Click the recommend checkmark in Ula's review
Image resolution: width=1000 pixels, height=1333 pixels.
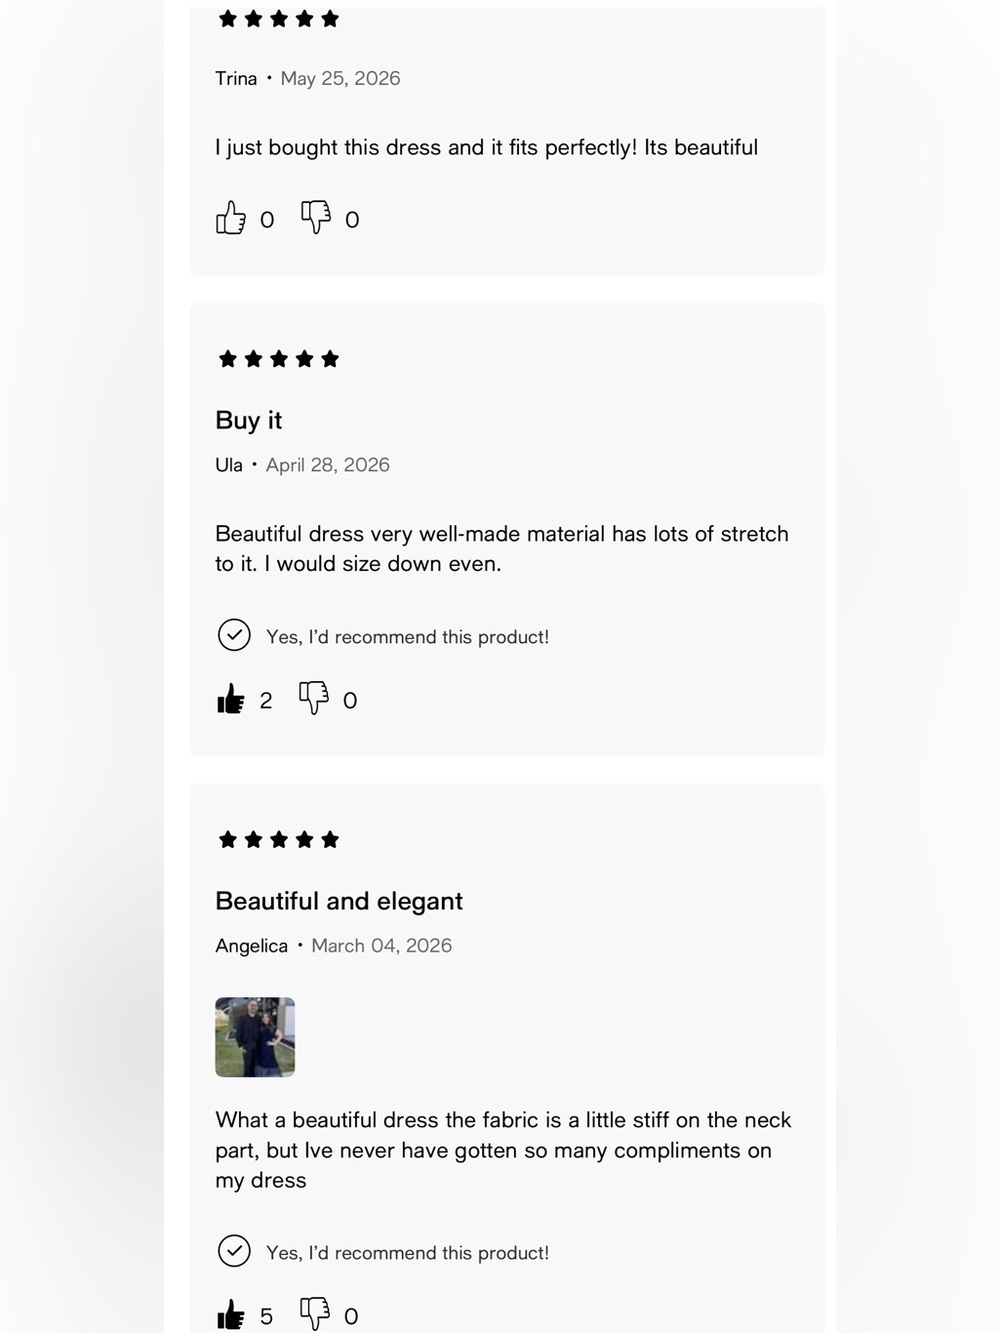point(234,635)
